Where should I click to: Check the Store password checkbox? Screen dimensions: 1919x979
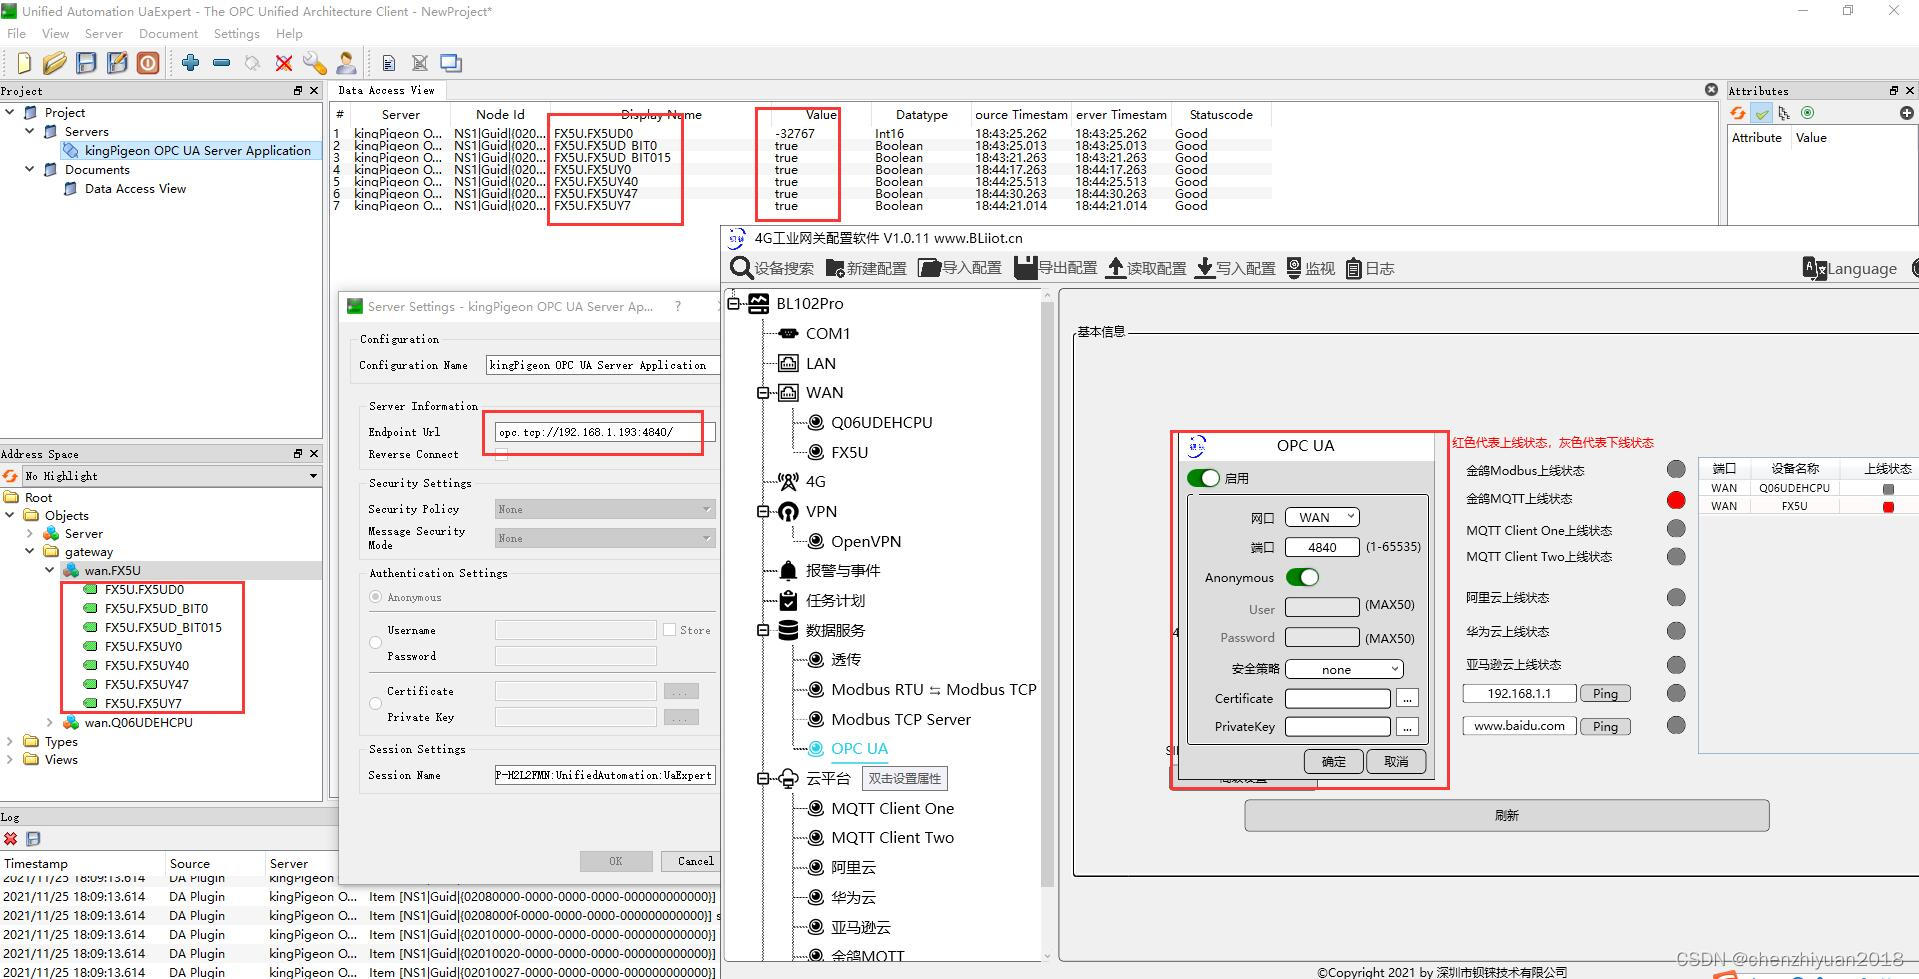[x=669, y=630]
